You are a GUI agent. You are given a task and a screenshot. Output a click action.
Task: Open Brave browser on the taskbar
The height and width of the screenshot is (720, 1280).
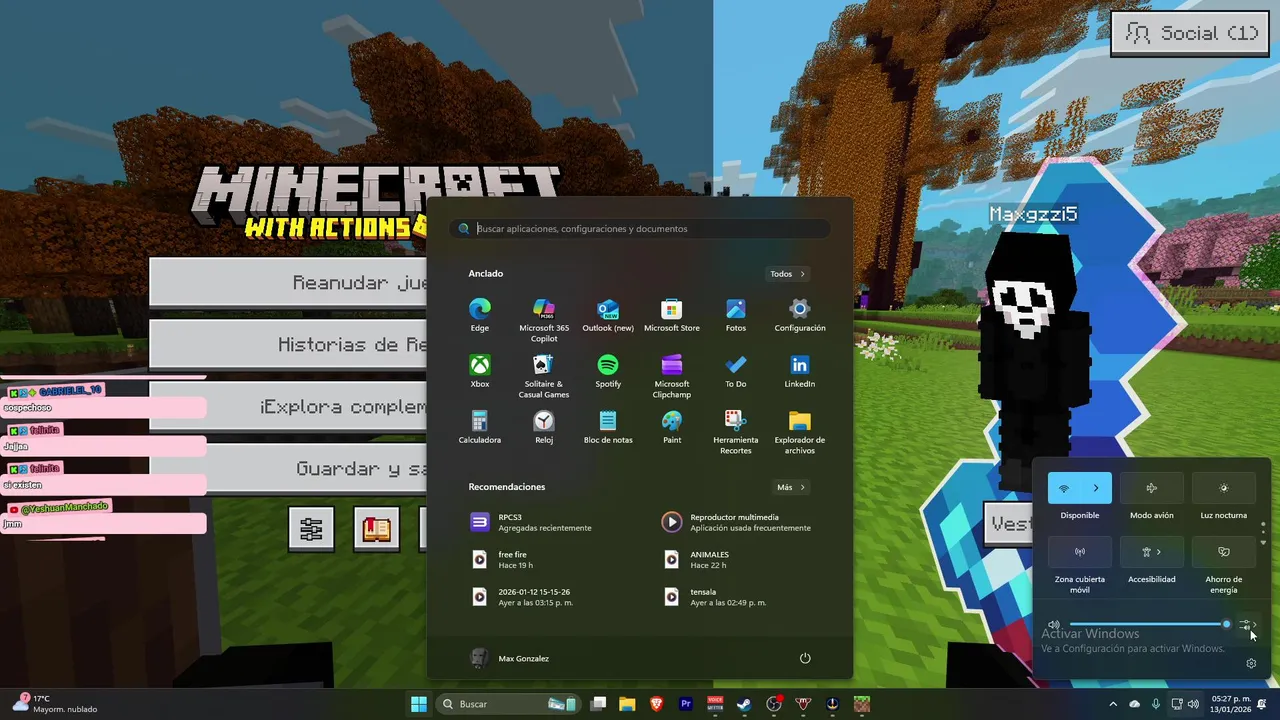point(656,704)
